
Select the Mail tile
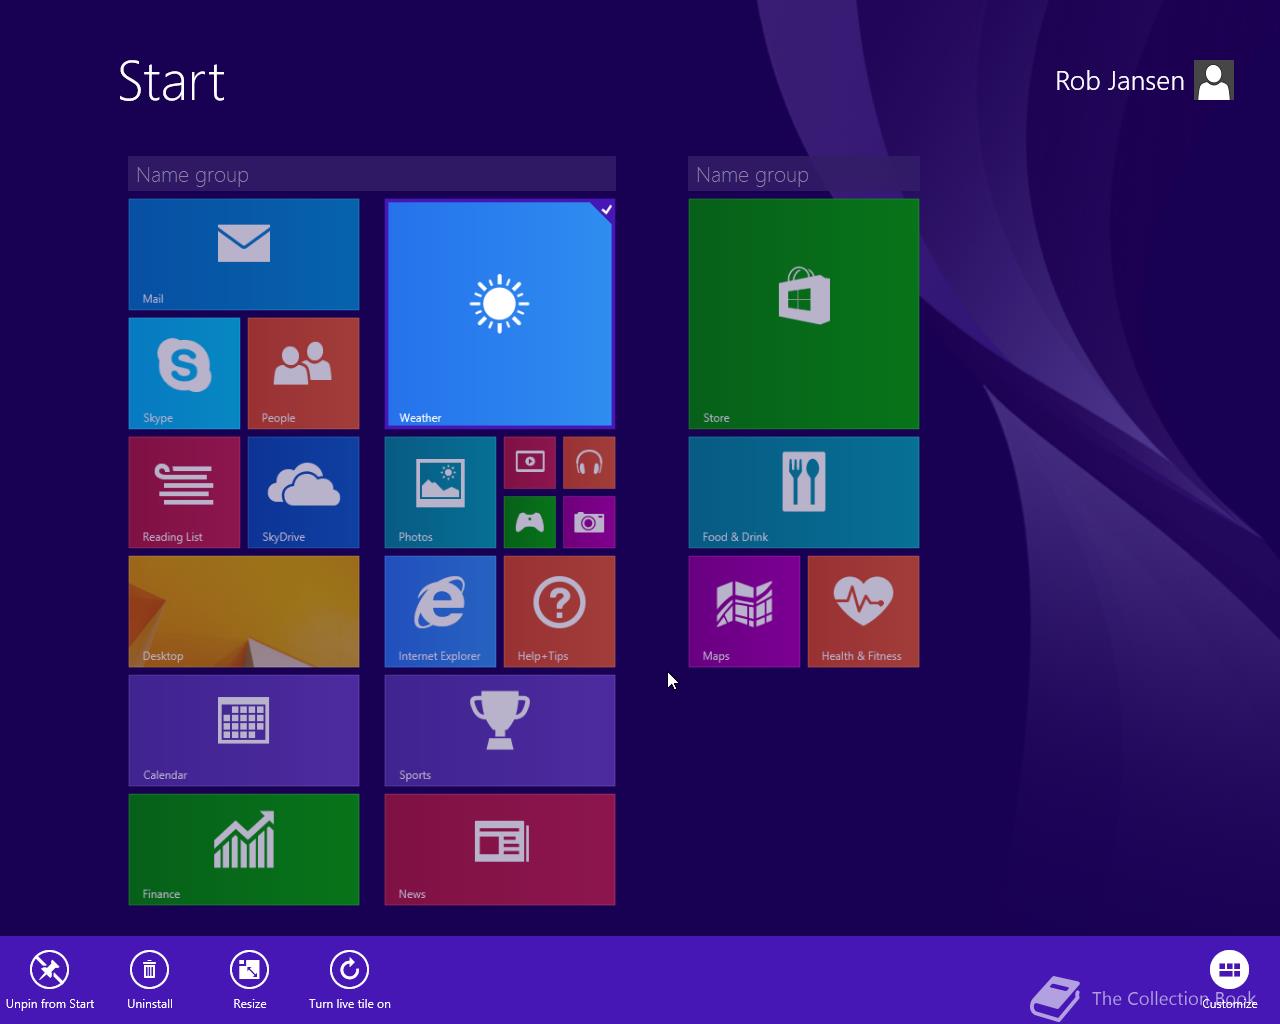(x=244, y=254)
